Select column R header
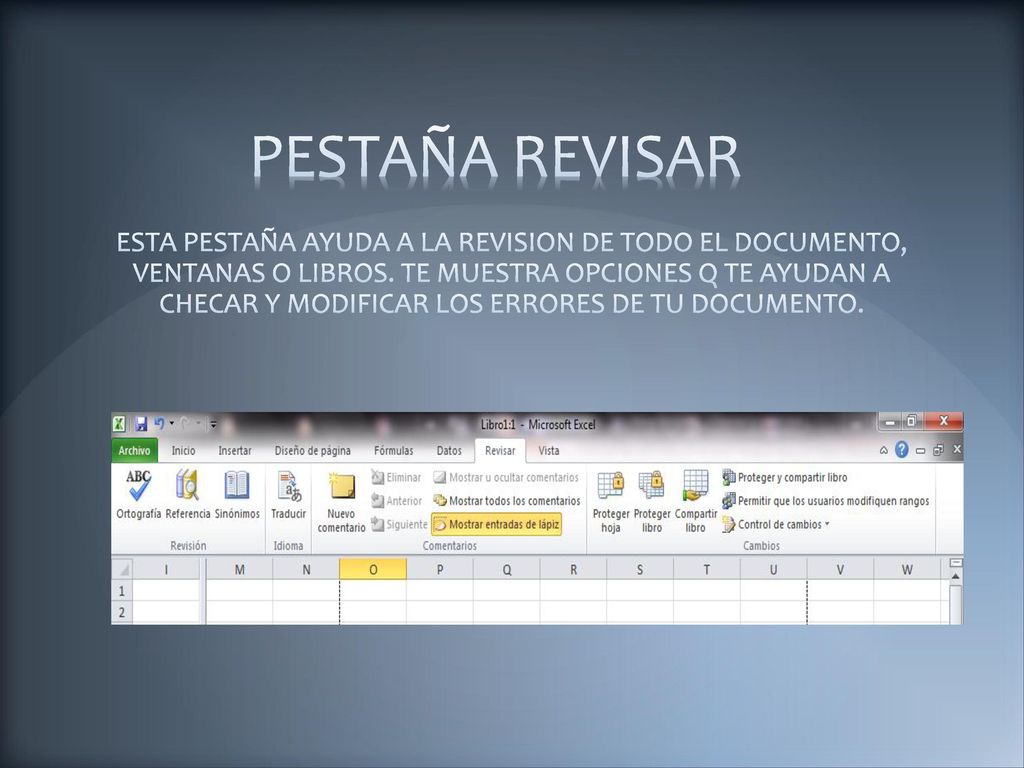The width and height of the screenshot is (1024, 768). (x=573, y=569)
